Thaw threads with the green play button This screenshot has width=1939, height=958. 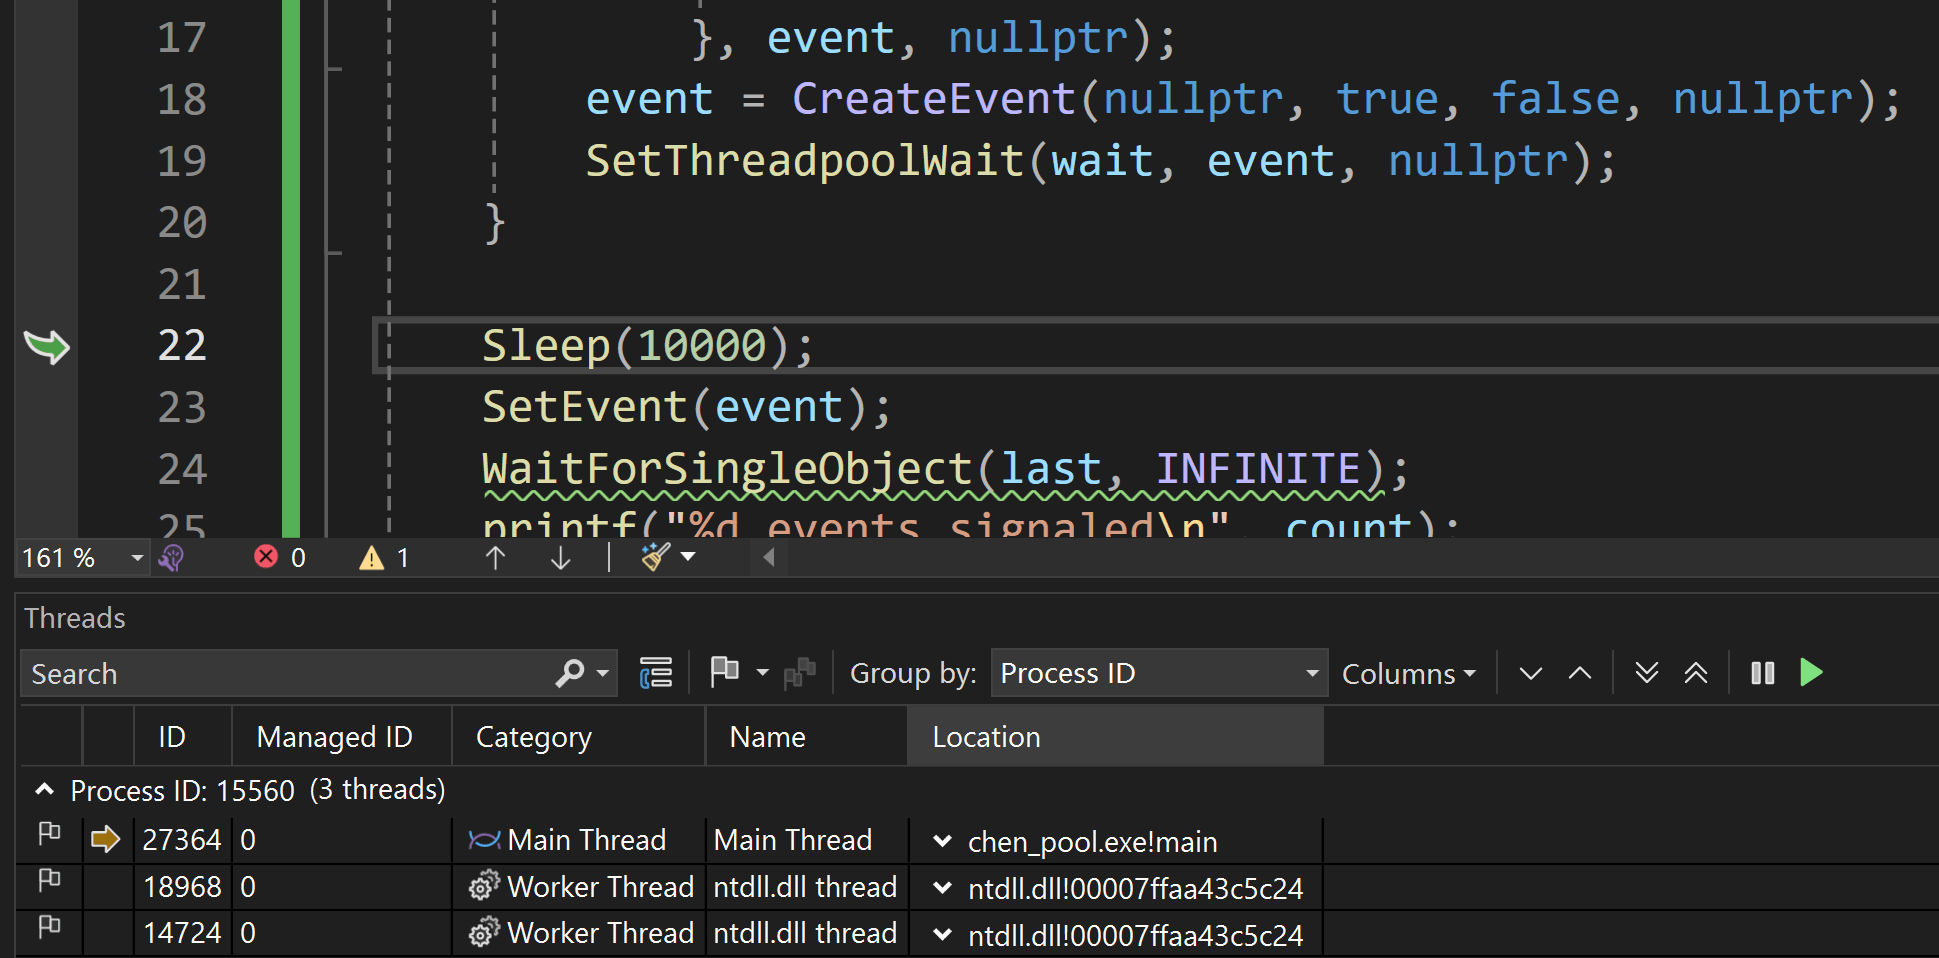tap(1811, 673)
